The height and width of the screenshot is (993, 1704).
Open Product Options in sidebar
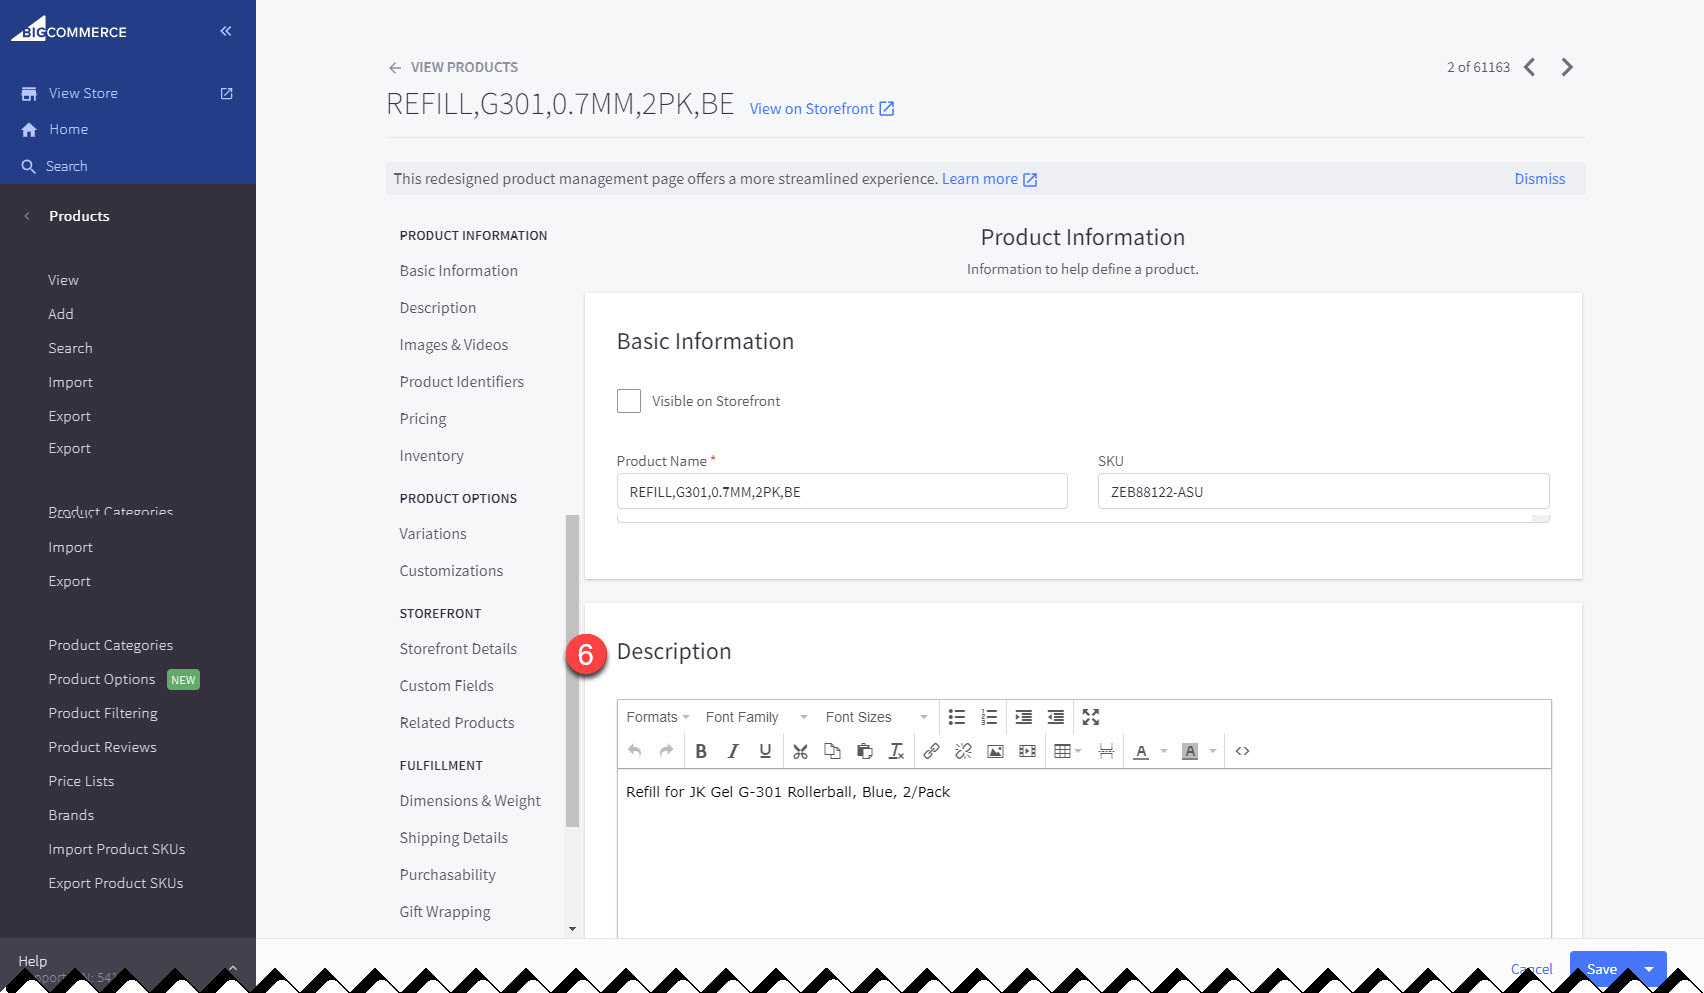[x=101, y=679]
